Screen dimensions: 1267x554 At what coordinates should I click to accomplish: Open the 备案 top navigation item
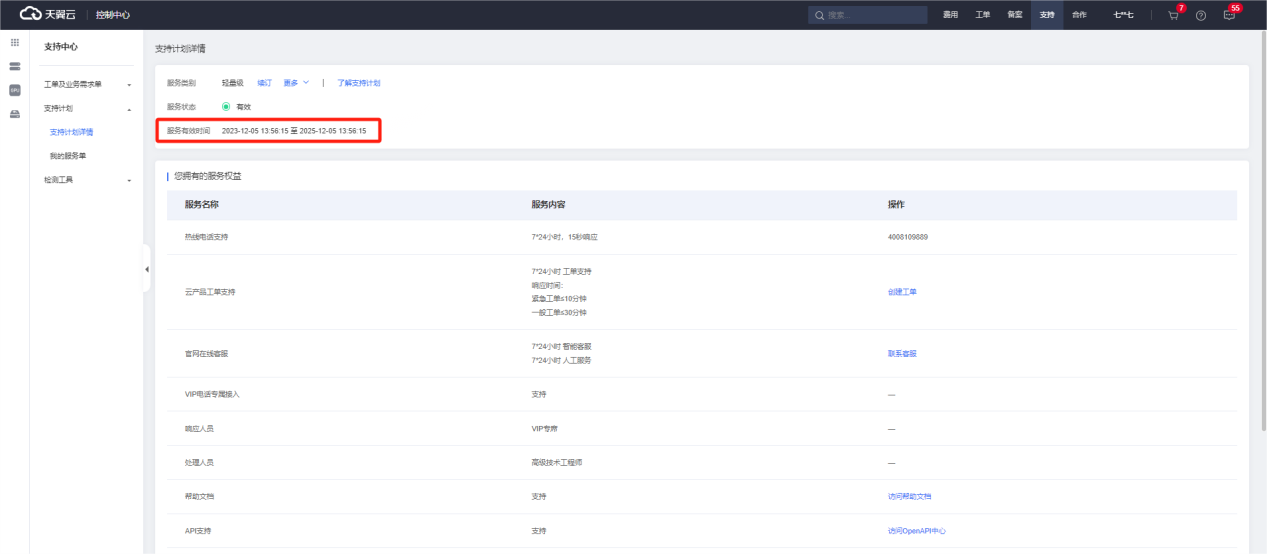[x=1014, y=15]
